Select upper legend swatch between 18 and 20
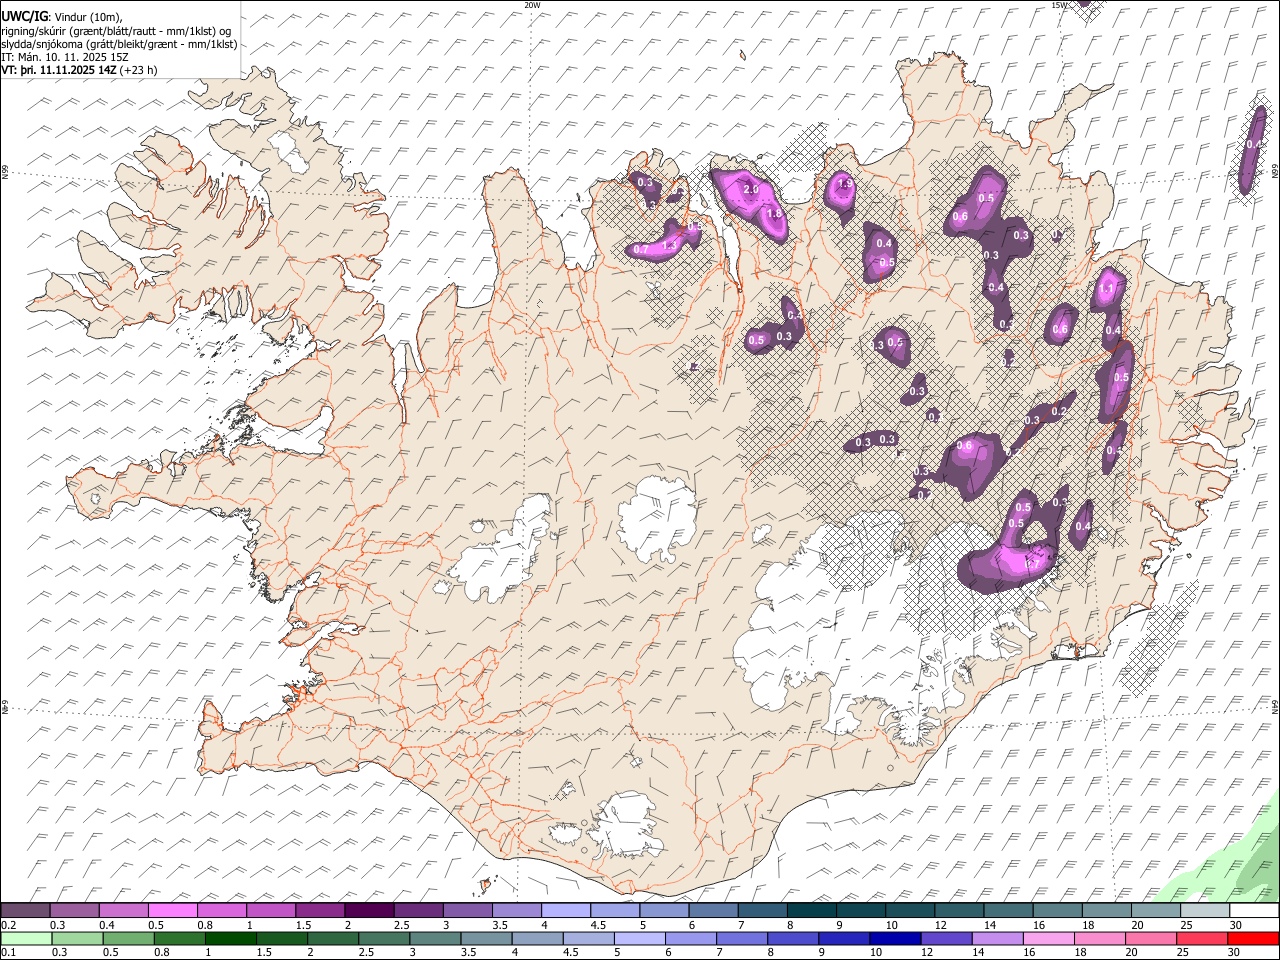The width and height of the screenshot is (1280, 960). click(1107, 910)
